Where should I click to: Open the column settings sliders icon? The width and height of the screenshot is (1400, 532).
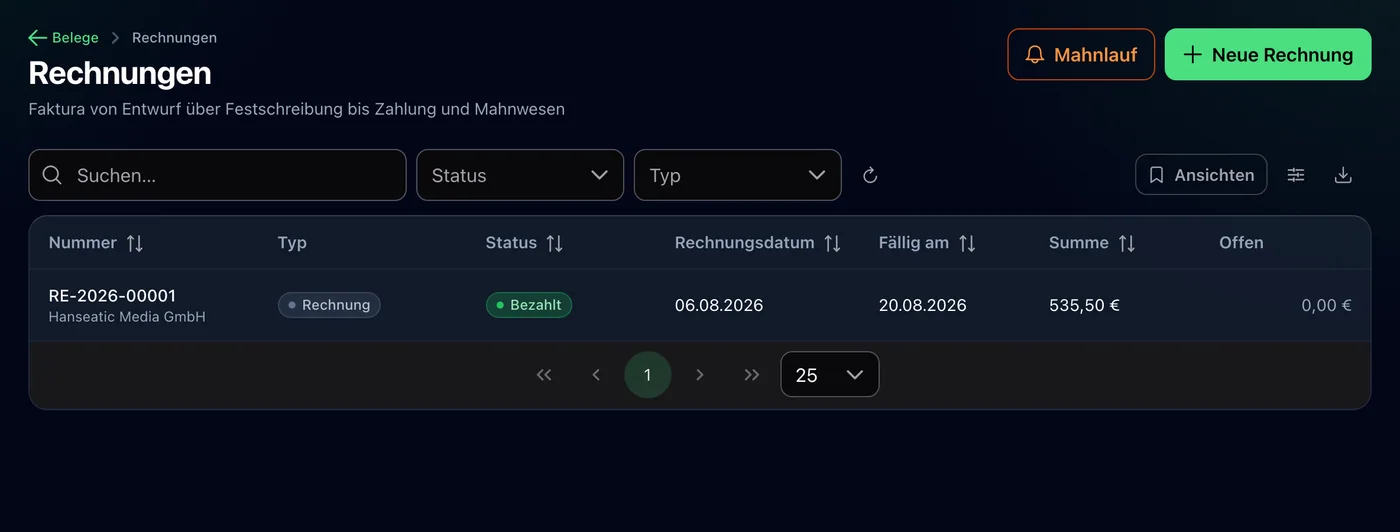1296,175
